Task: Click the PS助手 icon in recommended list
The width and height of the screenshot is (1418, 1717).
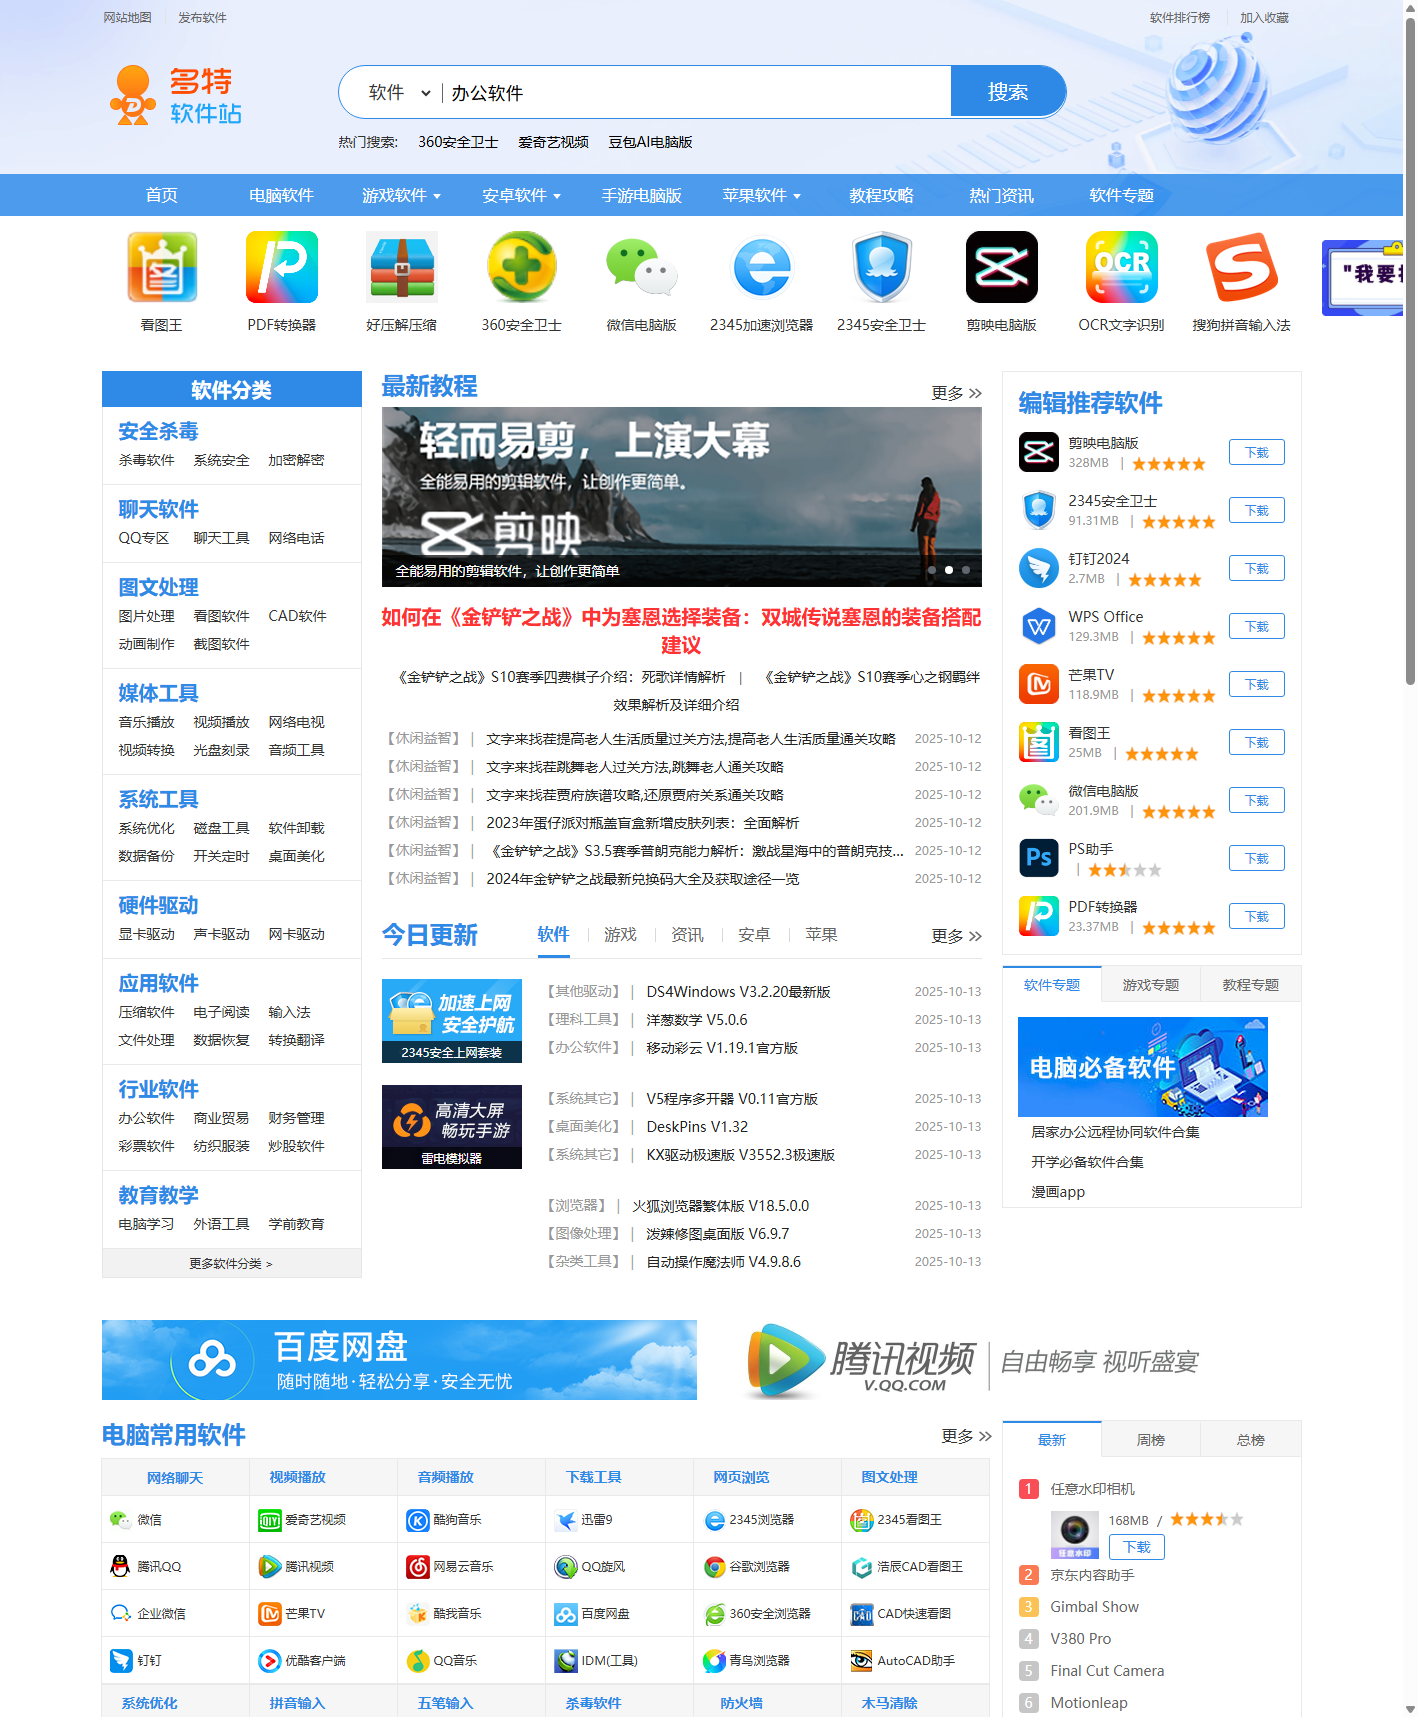Action: (x=1039, y=858)
